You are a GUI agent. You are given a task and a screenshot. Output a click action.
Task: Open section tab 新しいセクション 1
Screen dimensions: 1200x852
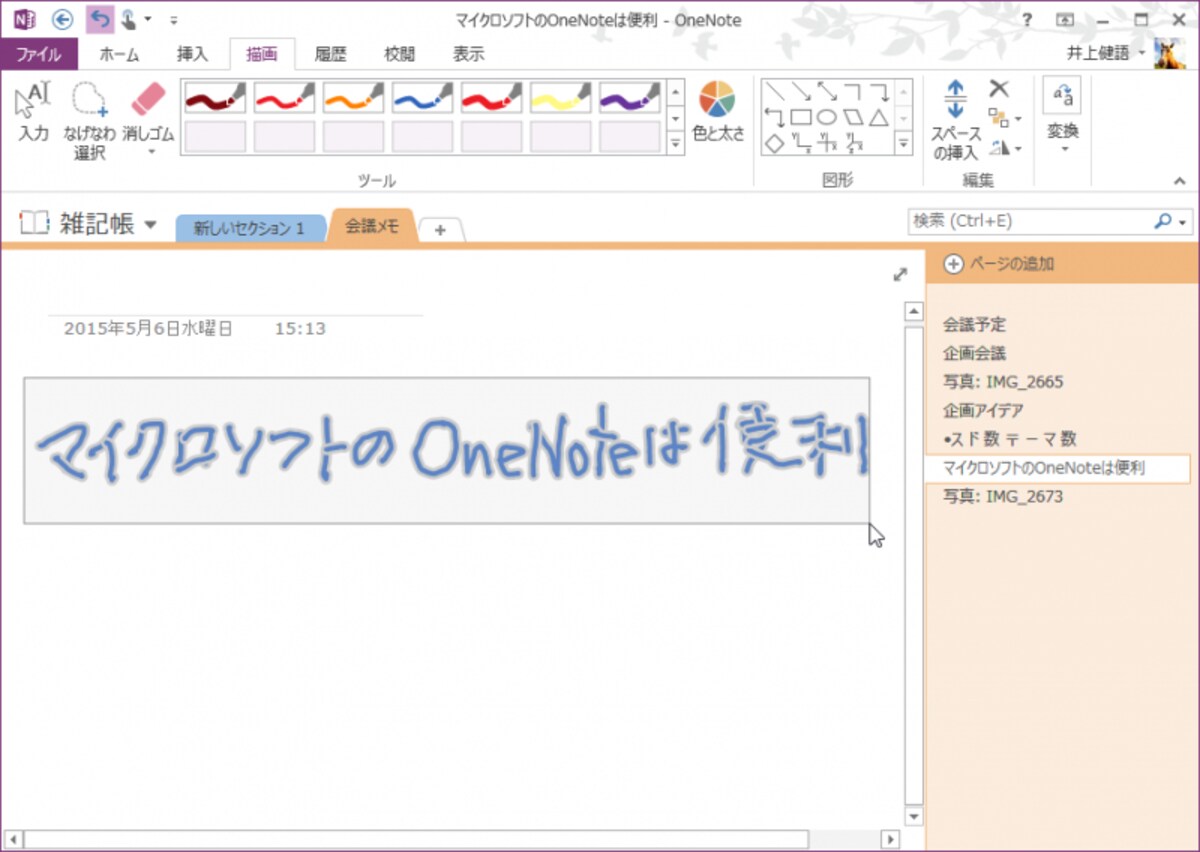point(250,228)
